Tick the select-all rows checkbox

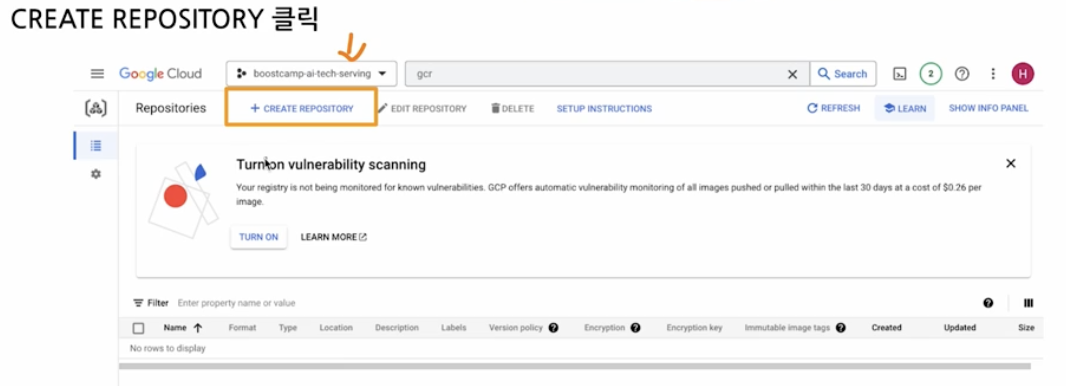coord(139,328)
